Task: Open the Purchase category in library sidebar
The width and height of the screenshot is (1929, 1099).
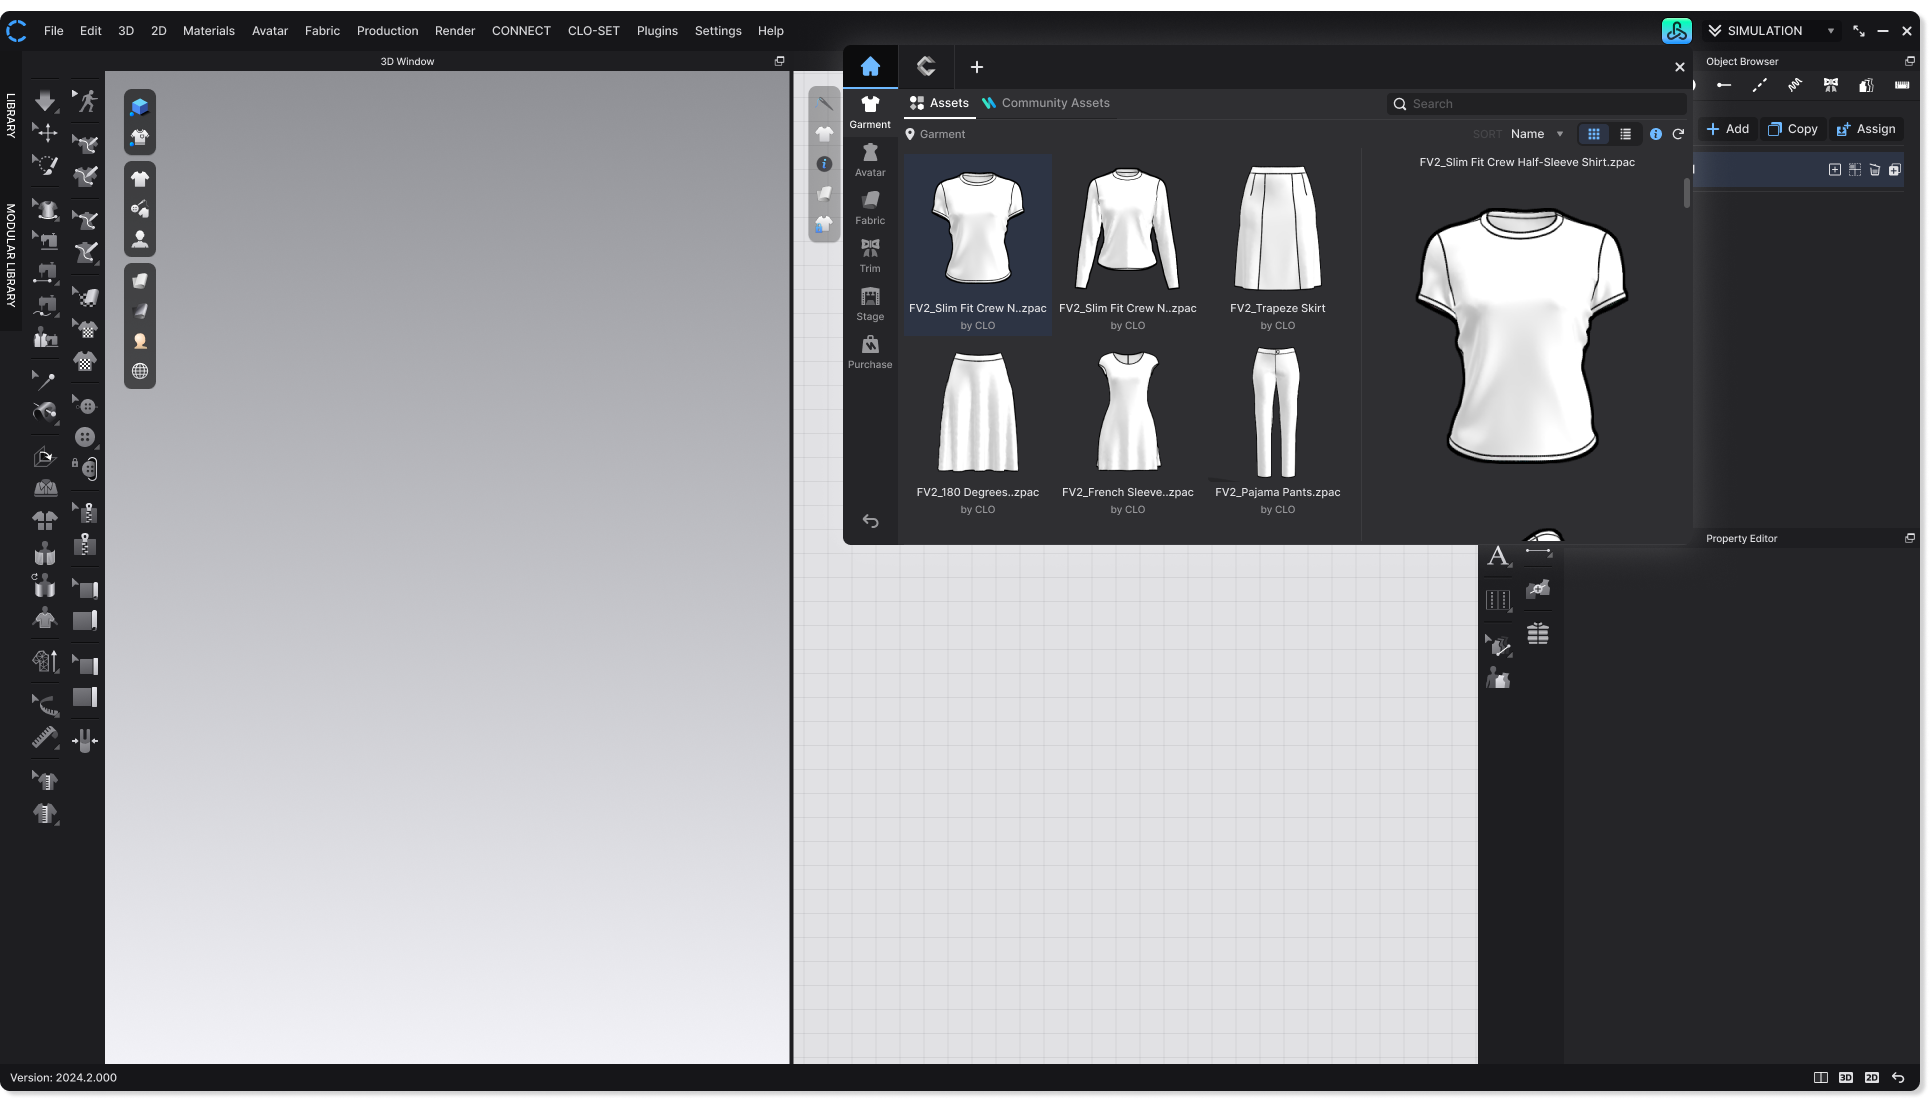Action: [870, 352]
